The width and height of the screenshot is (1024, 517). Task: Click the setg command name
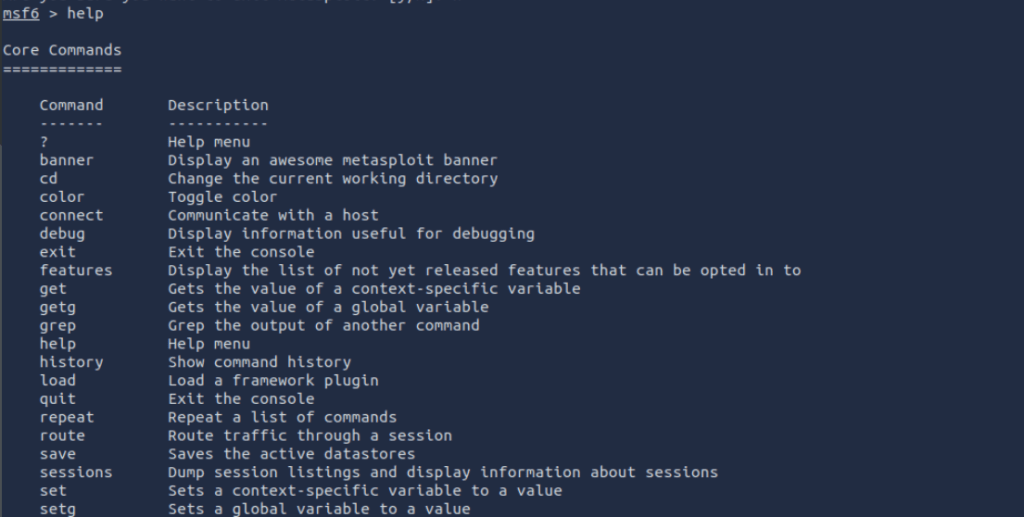[57, 509]
